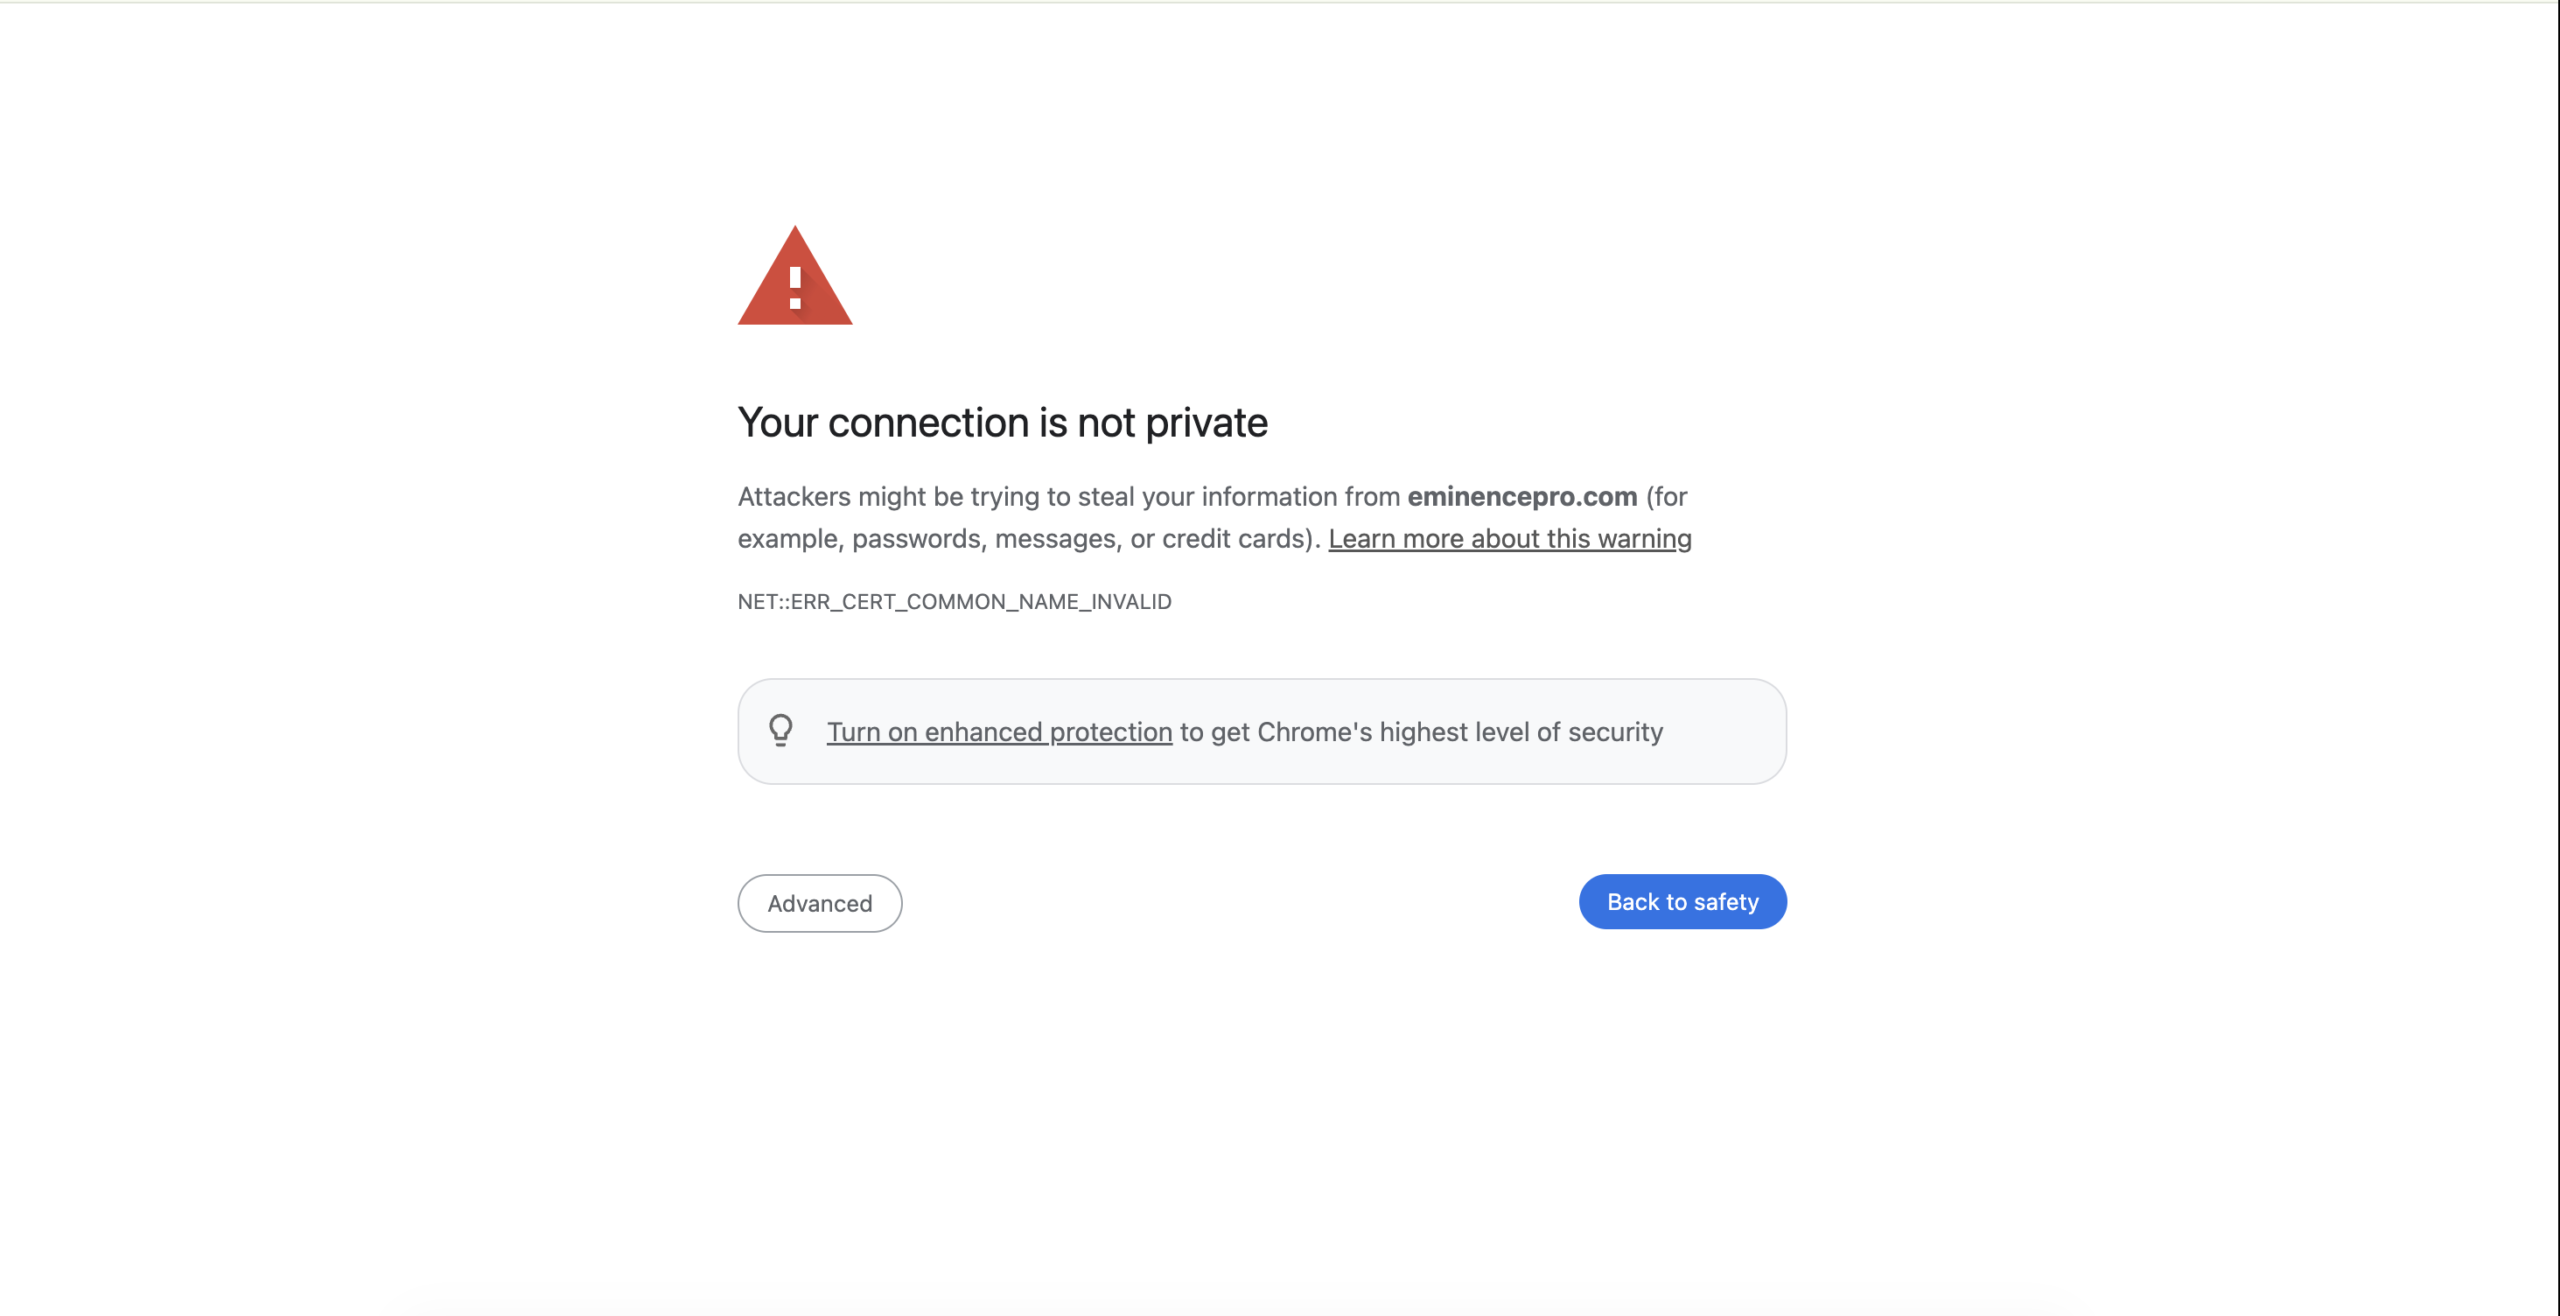2560x1316 pixels.
Task: Click the red warning triangle icon
Action: pos(795,279)
